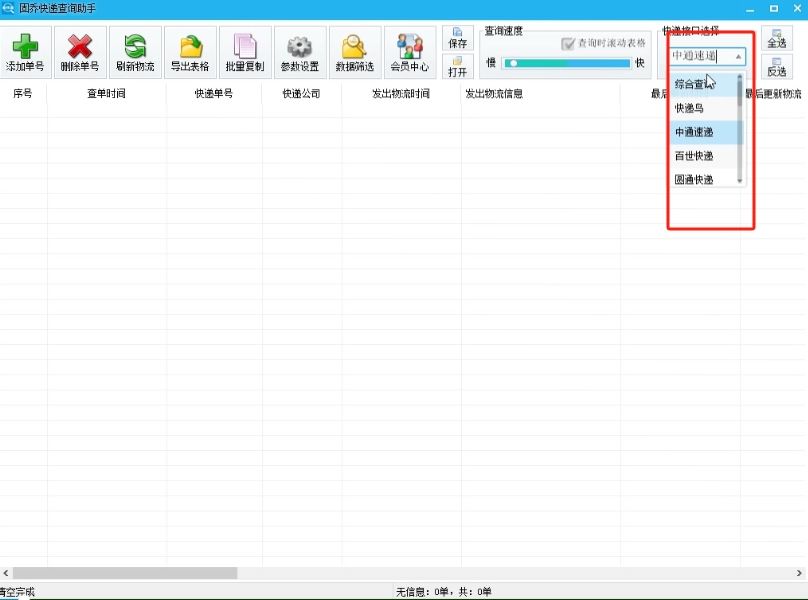Choose 圆通快递 from dropdown list

(705, 179)
